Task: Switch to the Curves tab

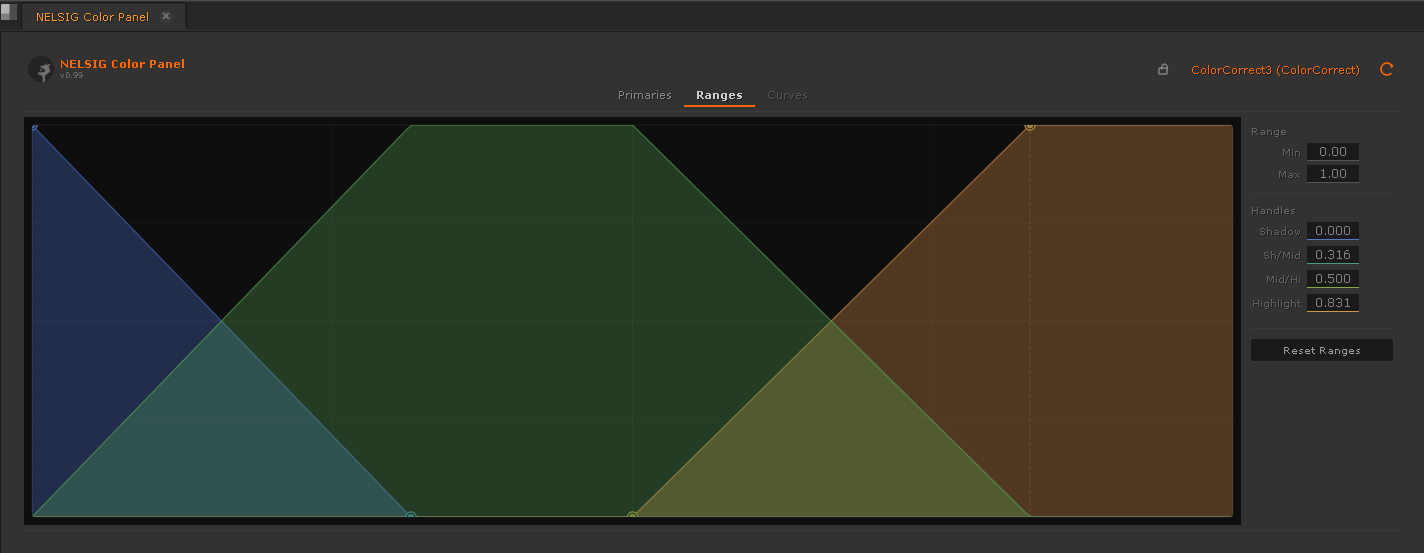Action: [x=787, y=95]
